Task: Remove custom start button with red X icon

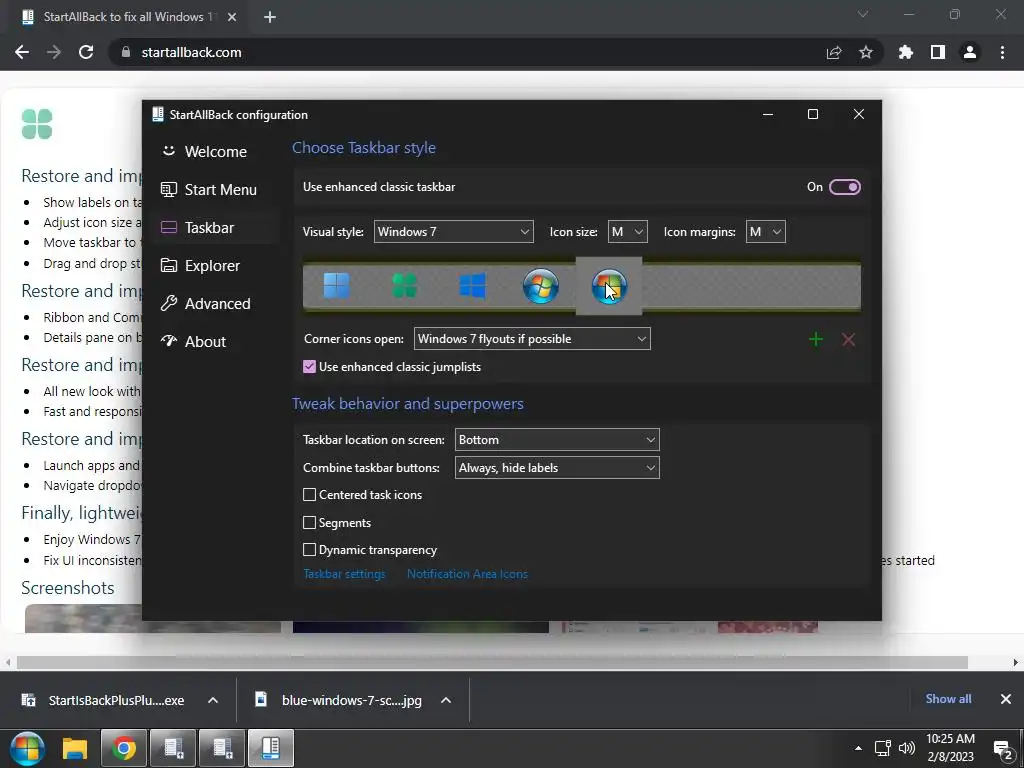Action: 848,339
